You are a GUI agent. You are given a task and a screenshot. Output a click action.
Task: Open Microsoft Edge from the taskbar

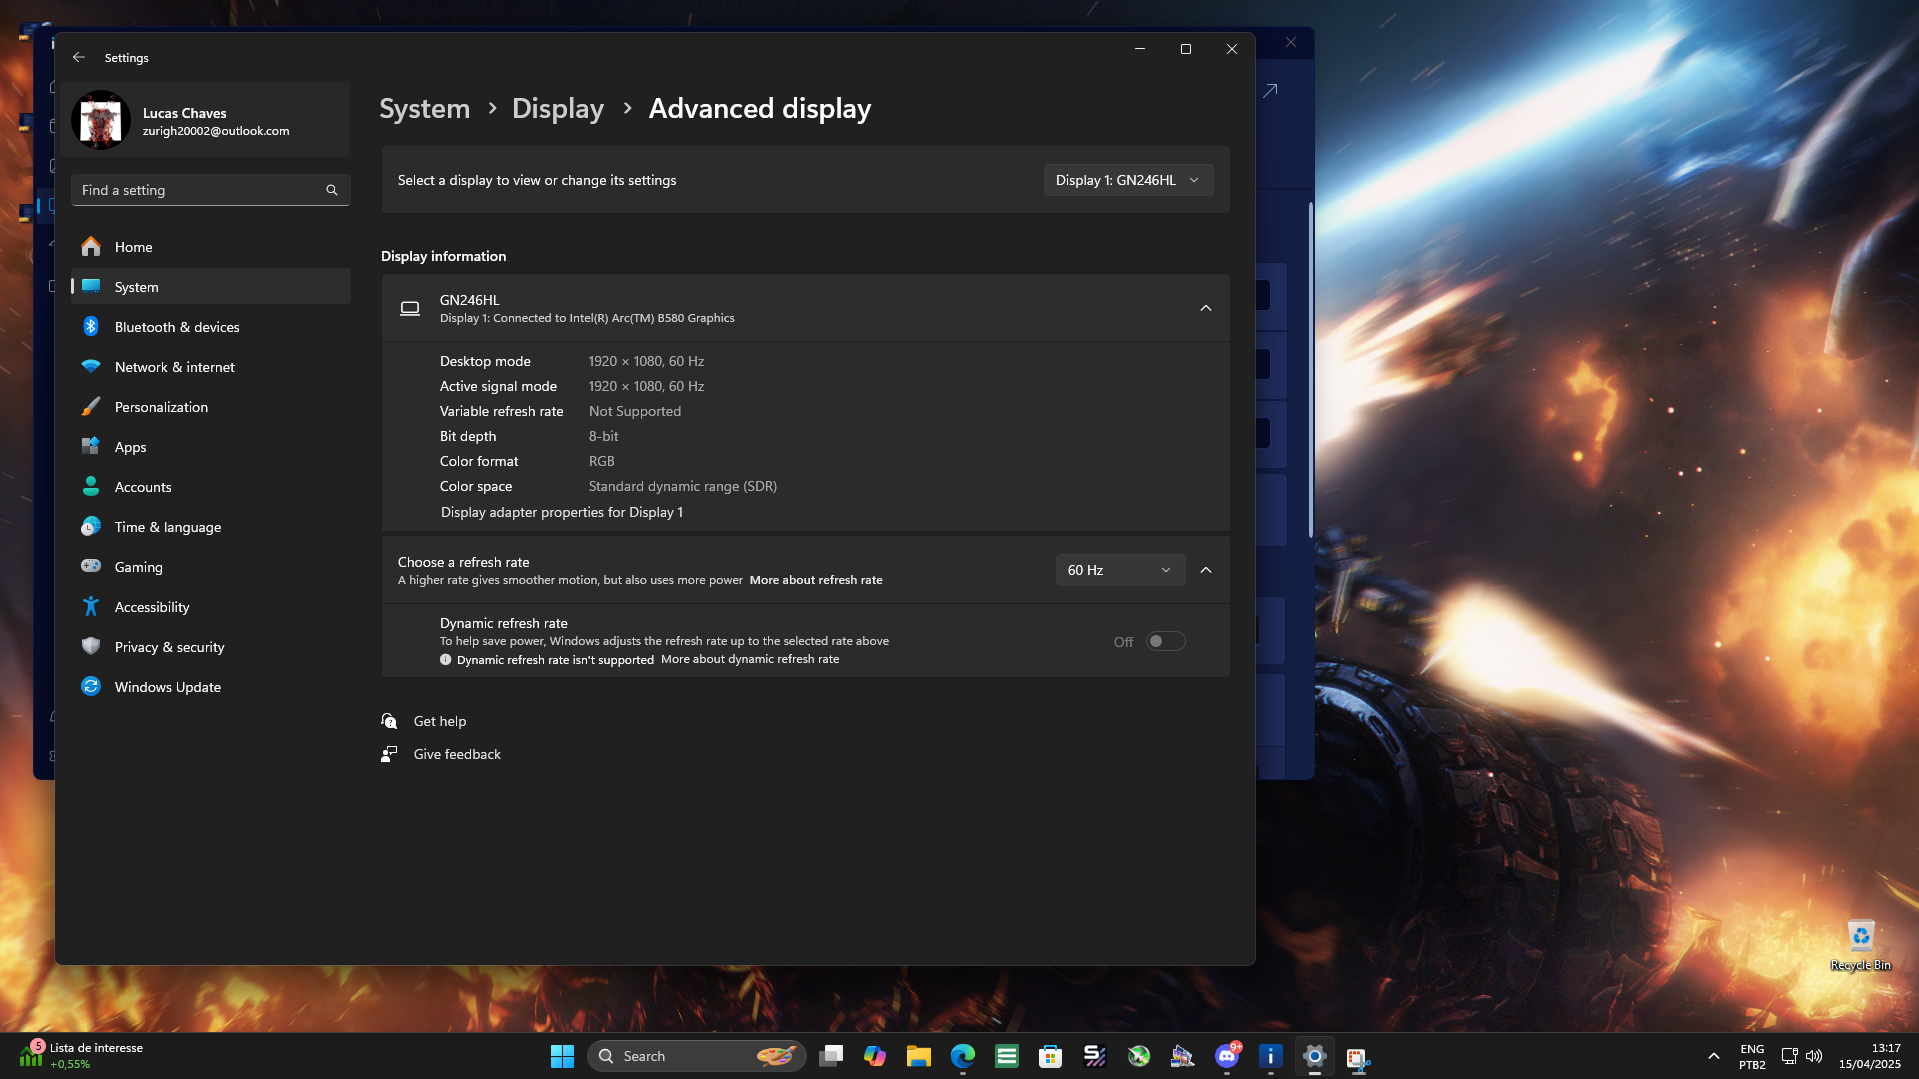point(962,1056)
